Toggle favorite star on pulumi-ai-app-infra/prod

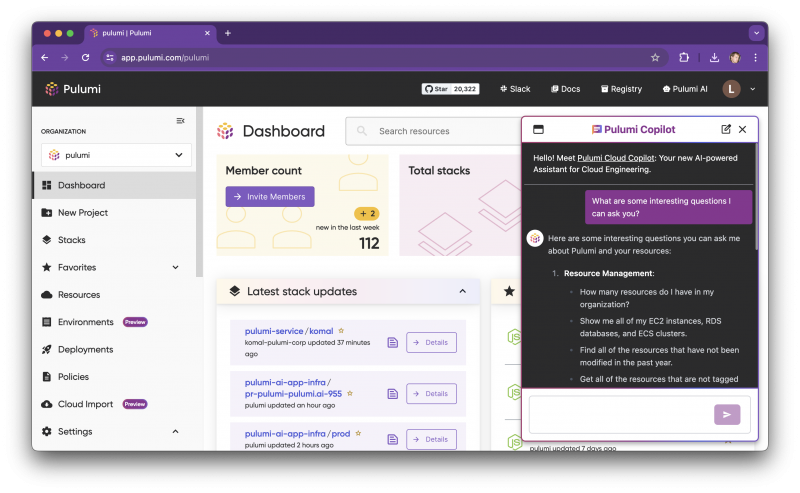pyautogui.click(x=358, y=433)
